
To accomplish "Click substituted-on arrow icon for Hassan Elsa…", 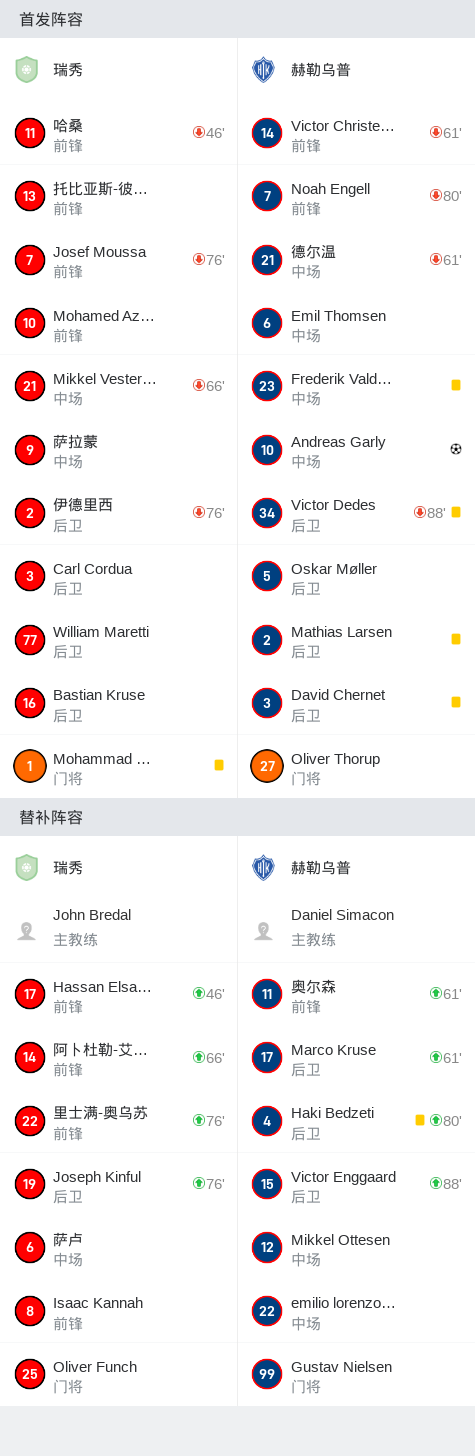I will pos(198,994).
